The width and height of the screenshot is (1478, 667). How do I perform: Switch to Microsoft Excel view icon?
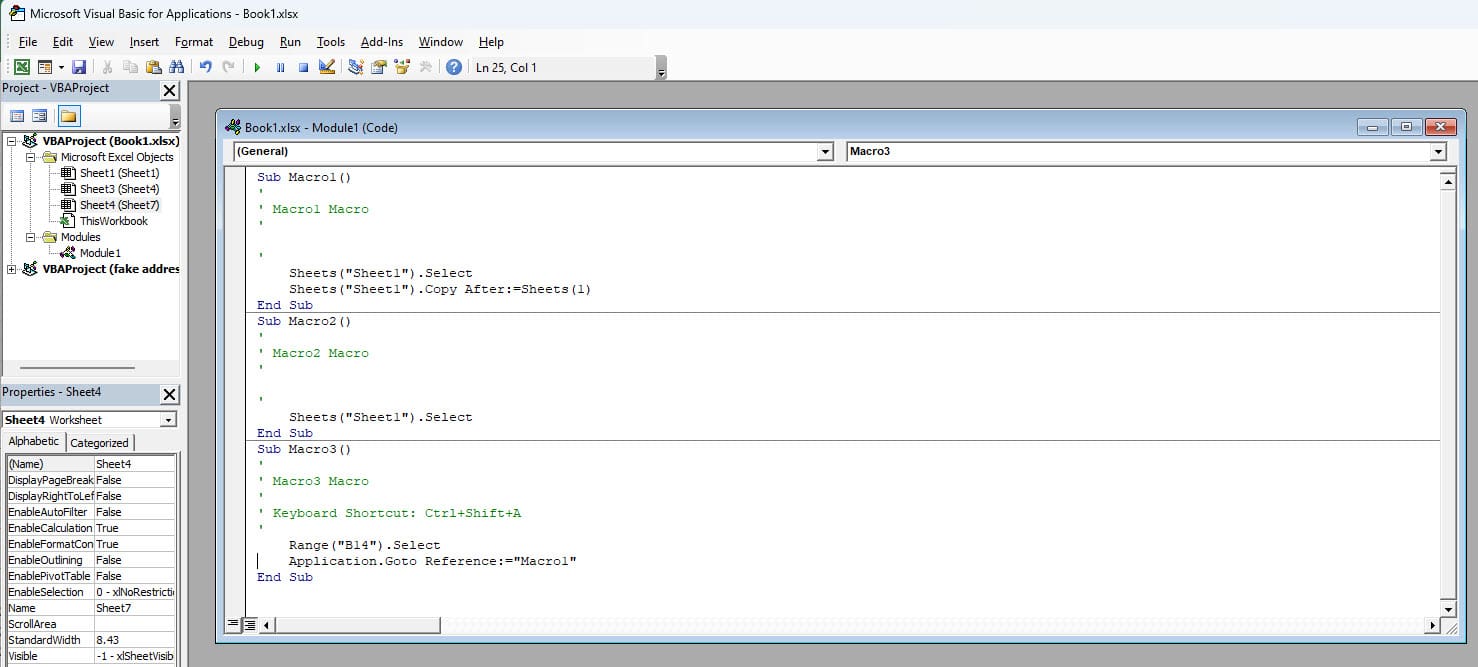(x=21, y=67)
